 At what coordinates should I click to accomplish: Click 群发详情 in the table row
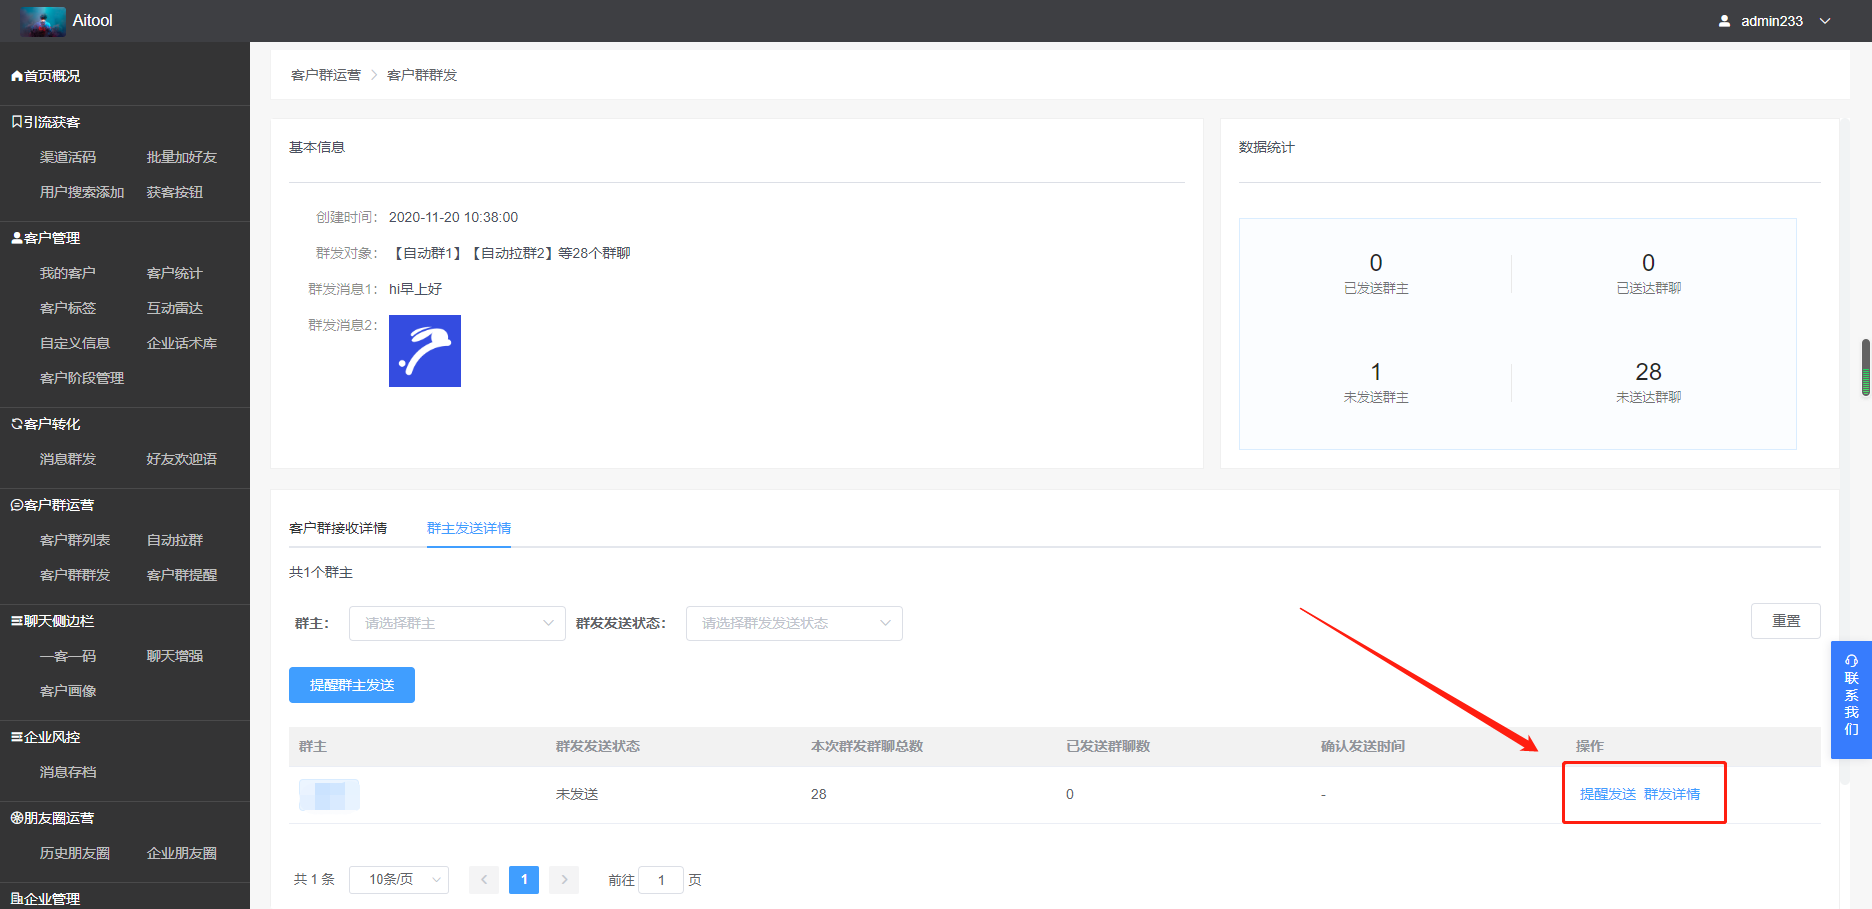1672,794
